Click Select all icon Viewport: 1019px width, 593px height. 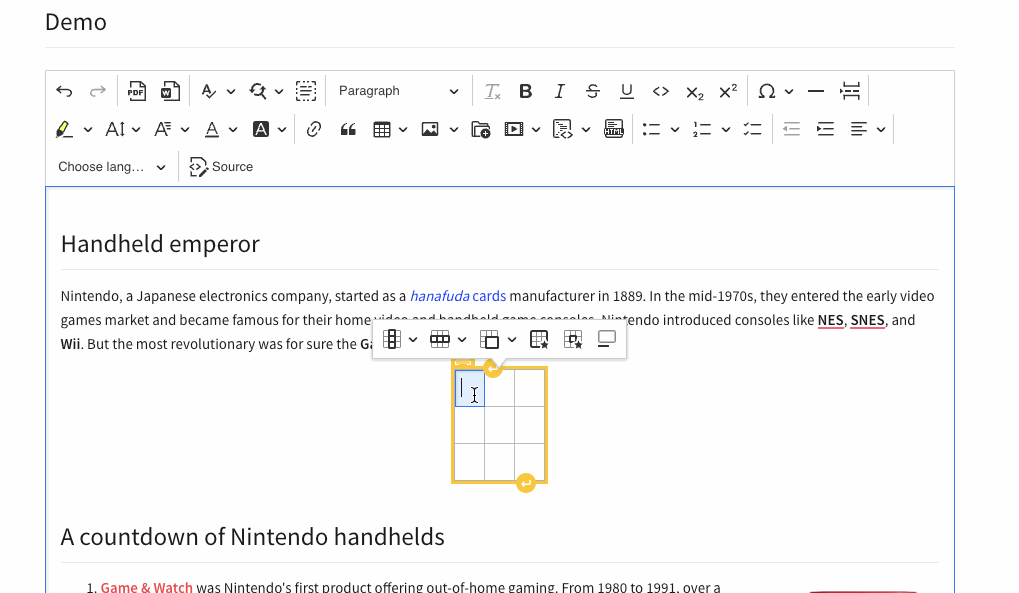pyautogui.click(x=305, y=91)
